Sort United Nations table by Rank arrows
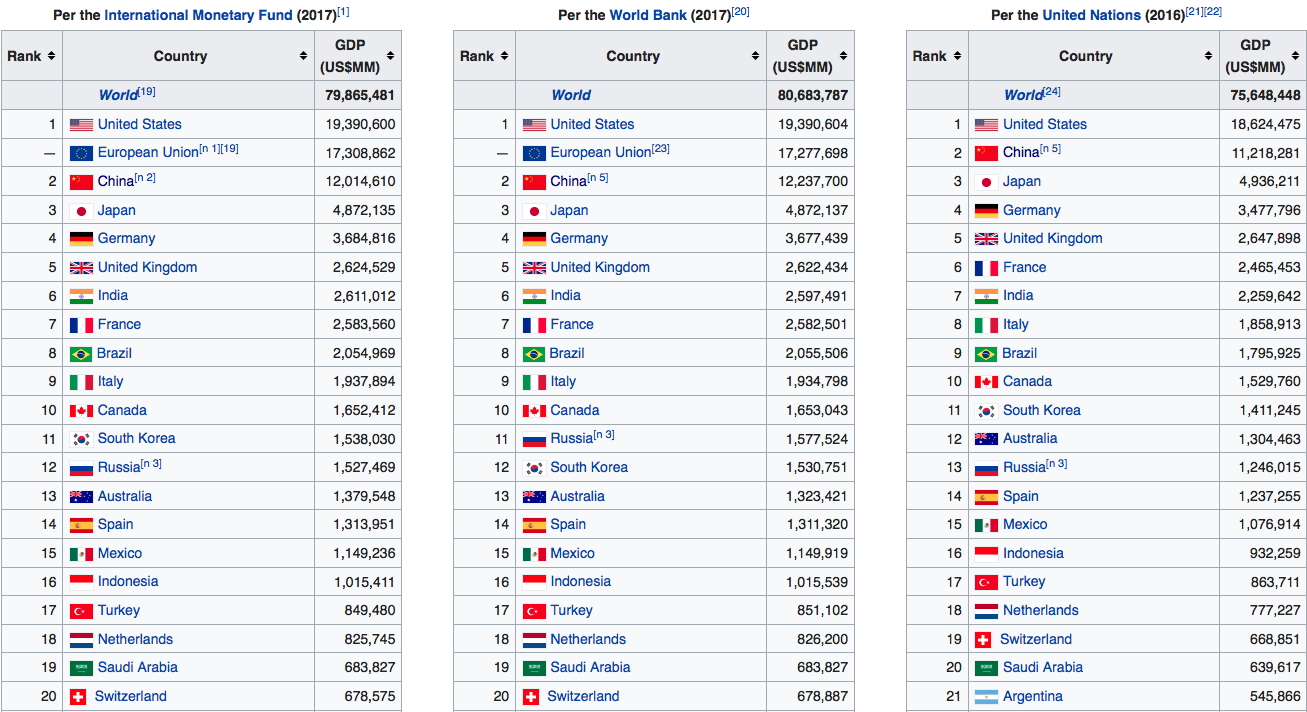1307x712 pixels. coord(957,56)
